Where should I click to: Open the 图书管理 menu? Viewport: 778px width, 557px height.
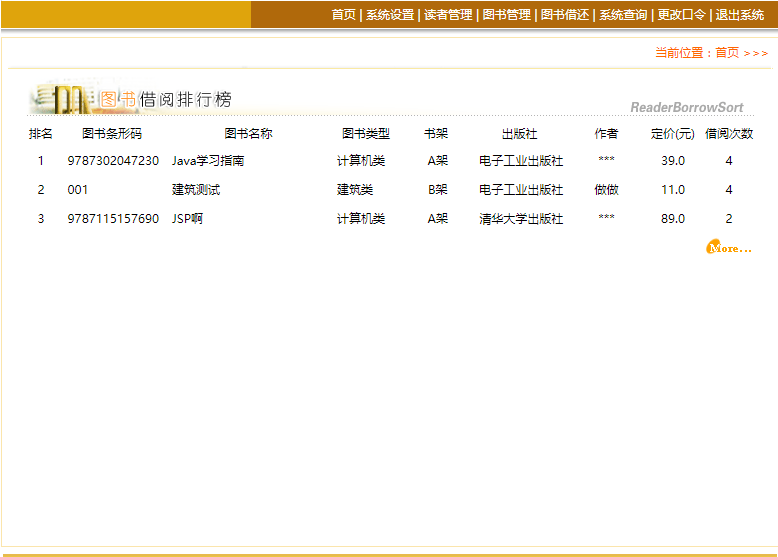pyautogui.click(x=507, y=15)
